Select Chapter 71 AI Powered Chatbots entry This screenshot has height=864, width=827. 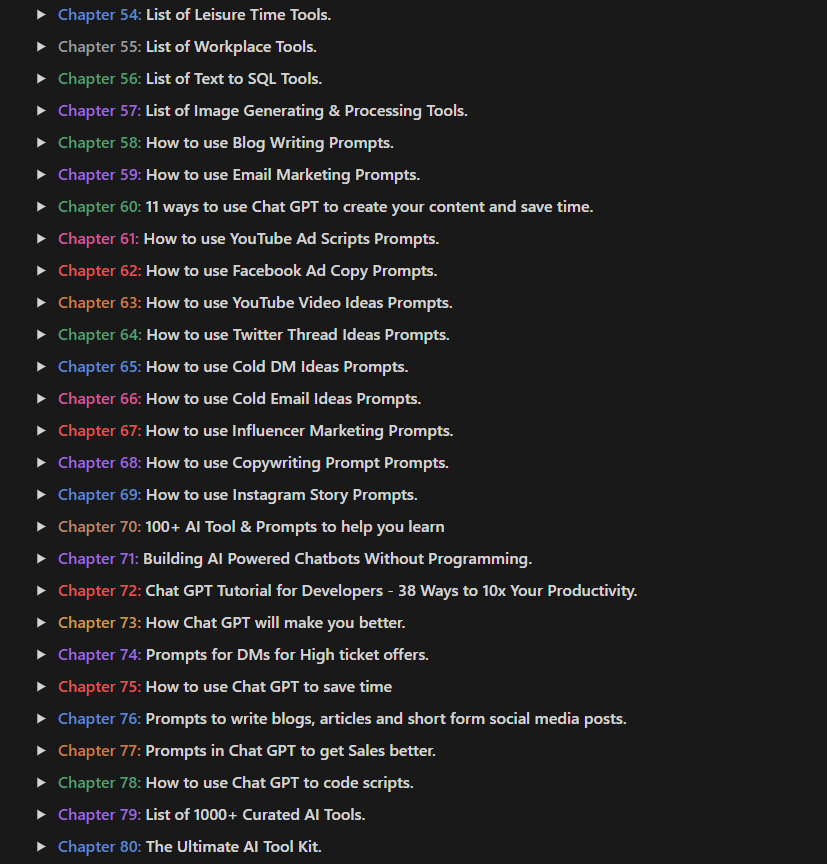point(295,559)
